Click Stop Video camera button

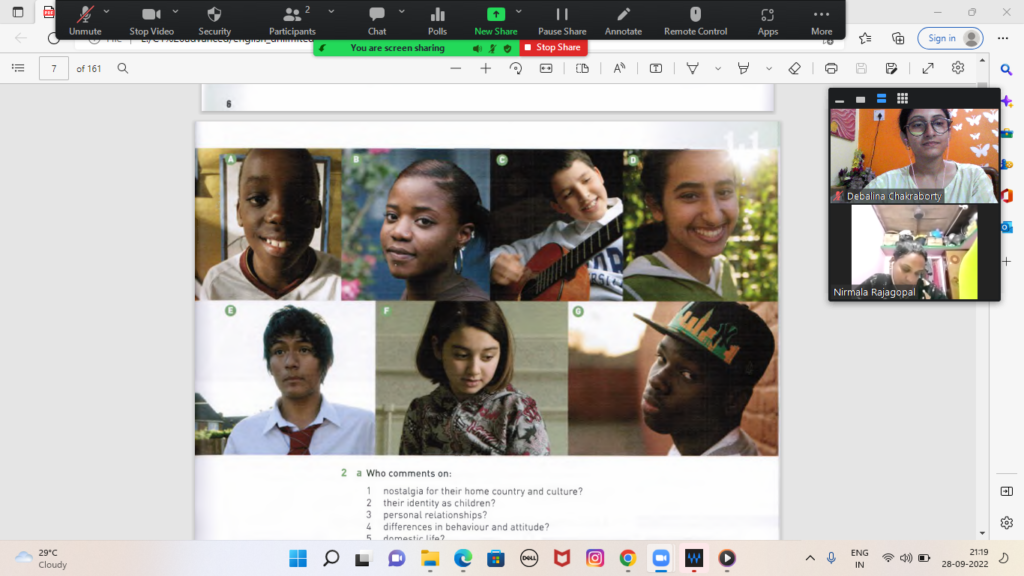click(152, 19)
